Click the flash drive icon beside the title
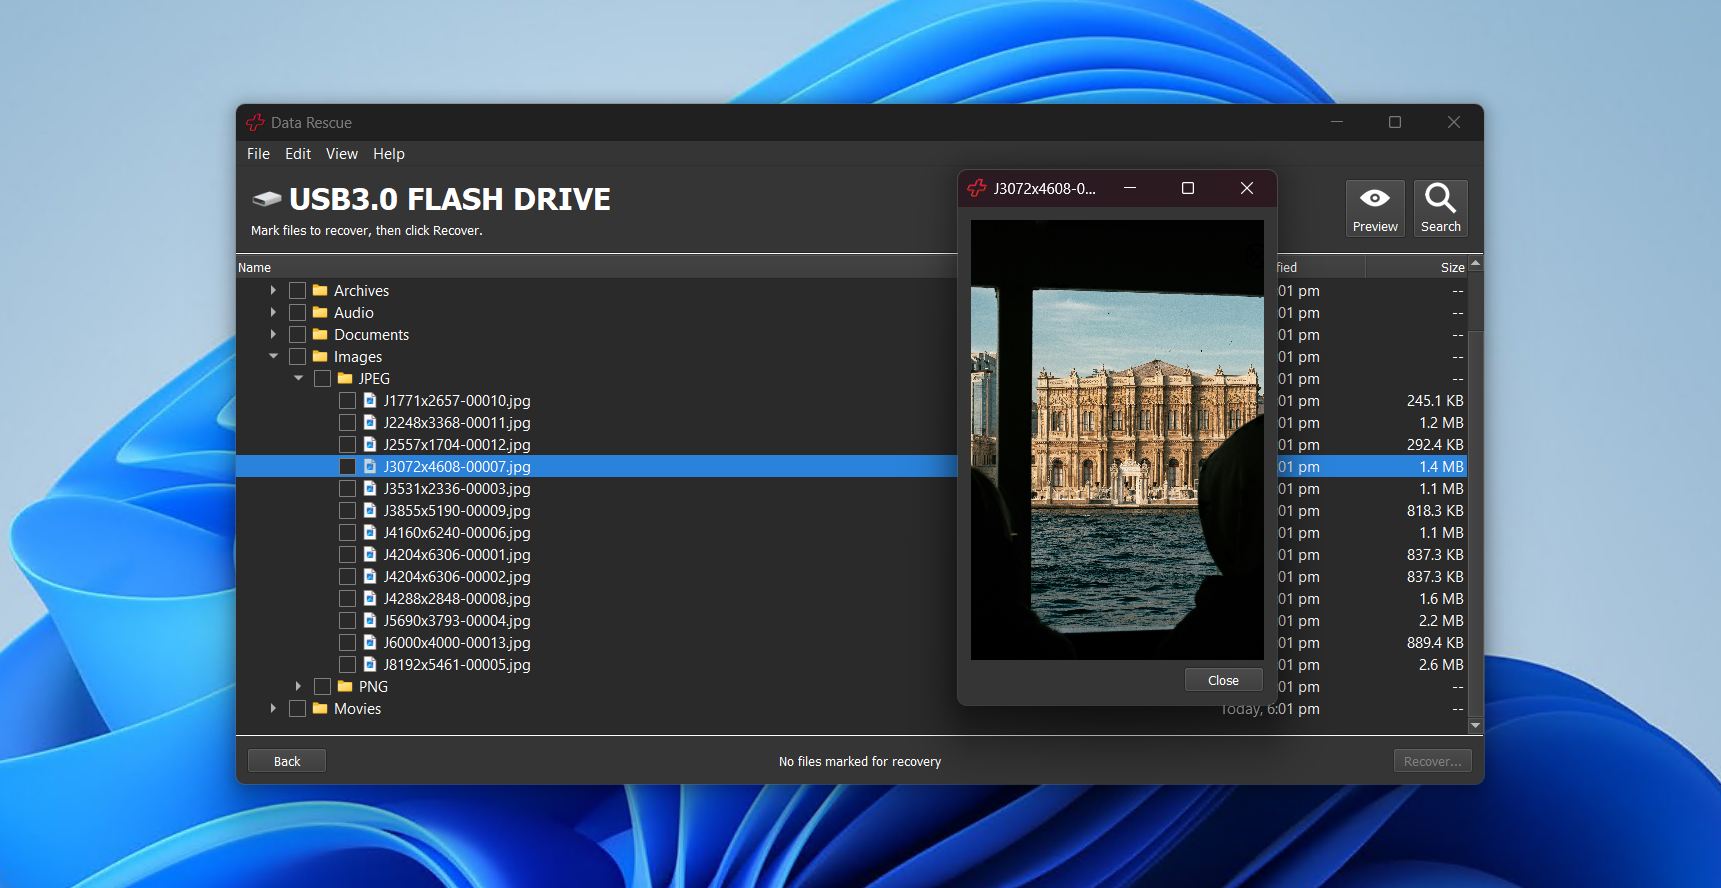 coord(266,199)
